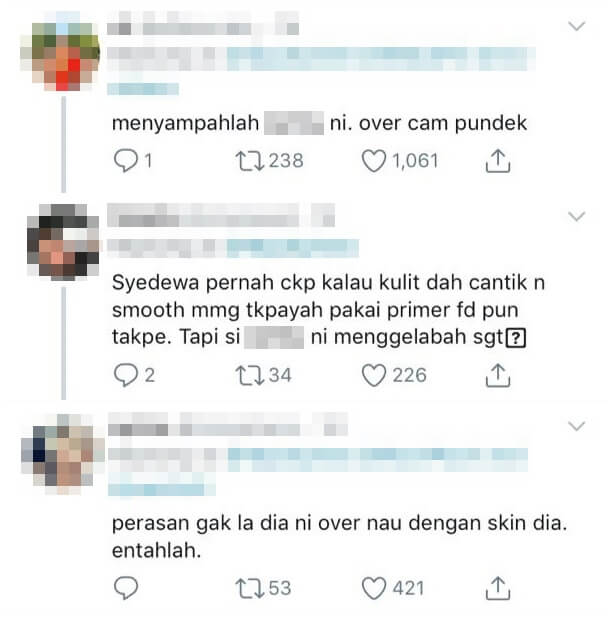The width and height of the screenshot is (613, 617).
Task: Open the third tweet's chevron menu
Action: point(577,426)
